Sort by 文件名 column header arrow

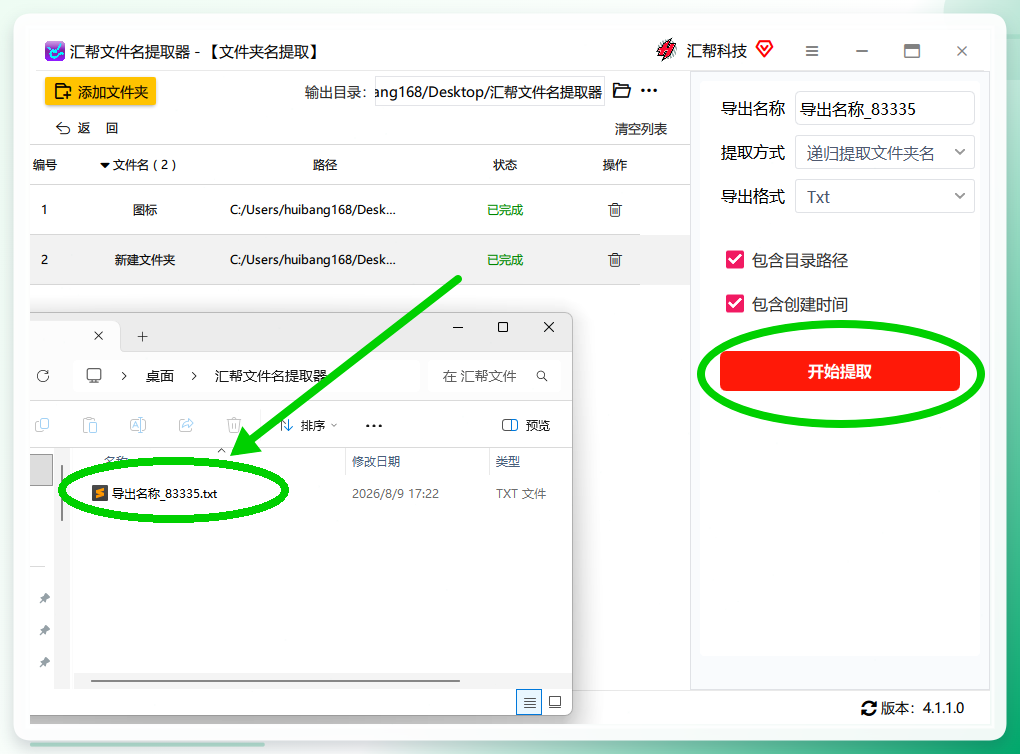coord(104,165)
